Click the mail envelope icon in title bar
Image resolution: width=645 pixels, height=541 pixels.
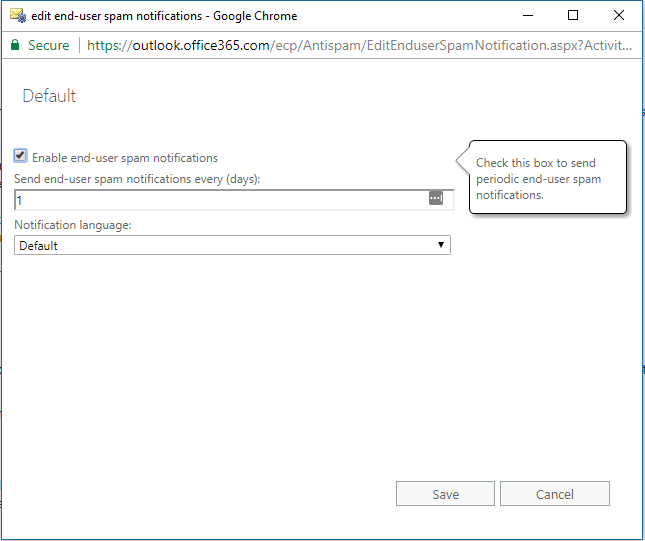[x=18, y=16]
